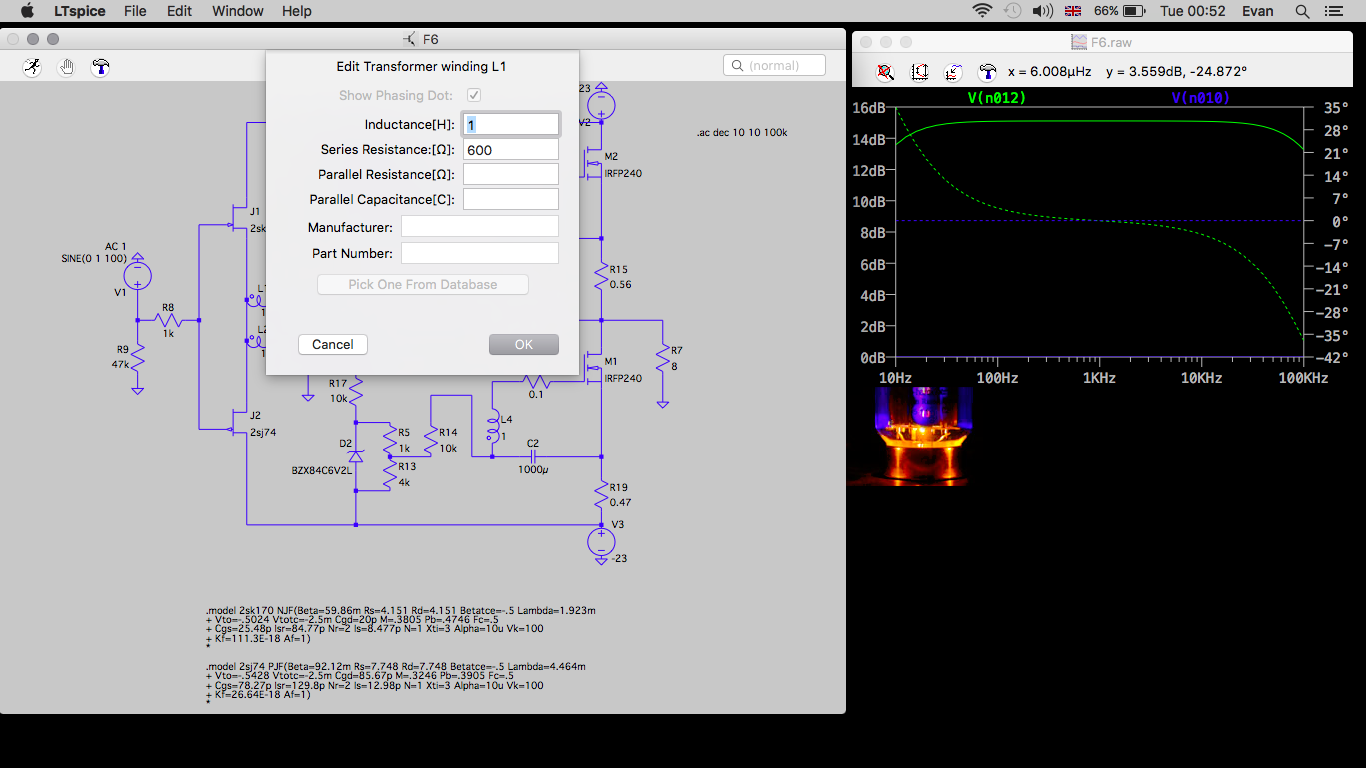
Task: Click the 1KHz label on frequency axis
Action: tap(1098, 378)
